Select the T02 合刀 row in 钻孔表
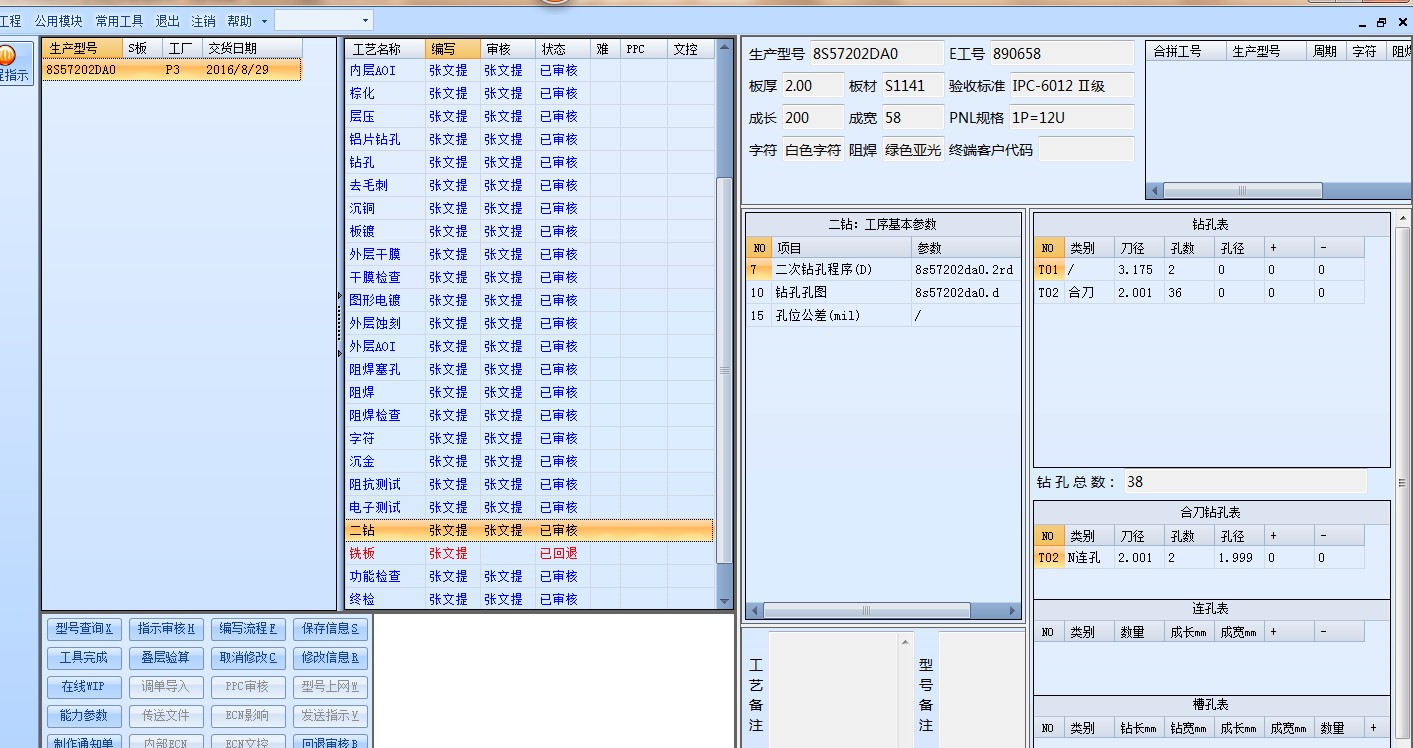 pos(1199,292)
